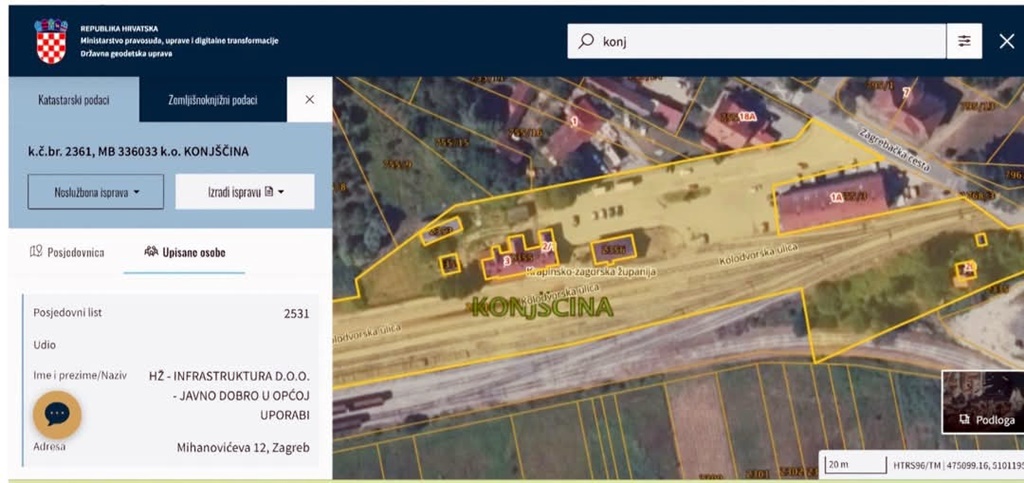The width and height of the screenshot is (1024, 483).
Task: Click the magnifier search icon
Action: pyautogui.click(x=586, y=42)
